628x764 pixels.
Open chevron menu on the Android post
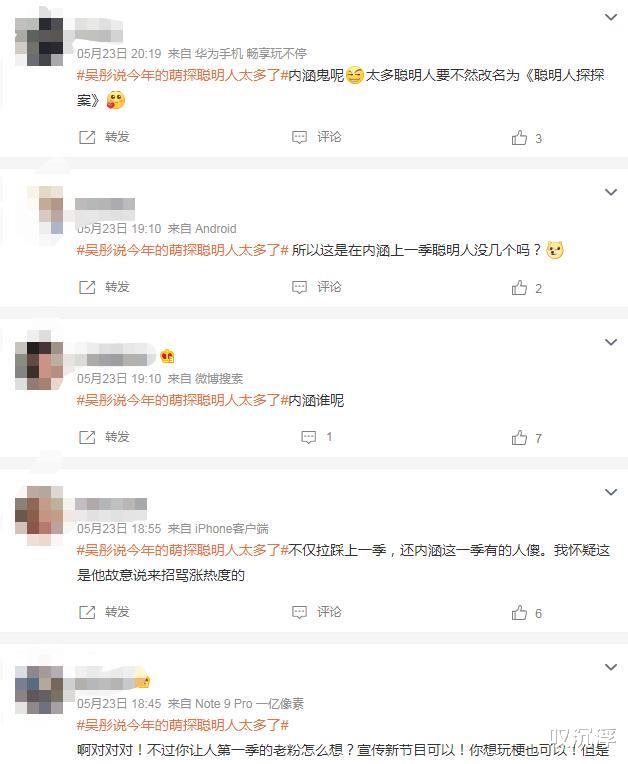tap(611, 192)
